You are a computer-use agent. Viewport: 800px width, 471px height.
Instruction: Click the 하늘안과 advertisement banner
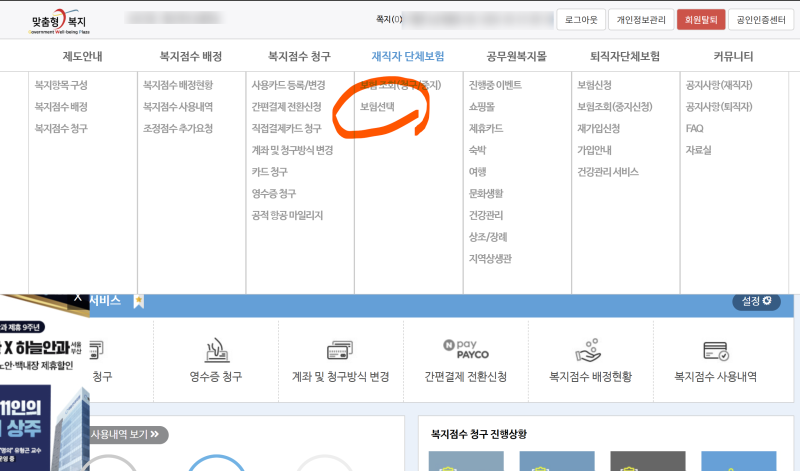point(43,383)
